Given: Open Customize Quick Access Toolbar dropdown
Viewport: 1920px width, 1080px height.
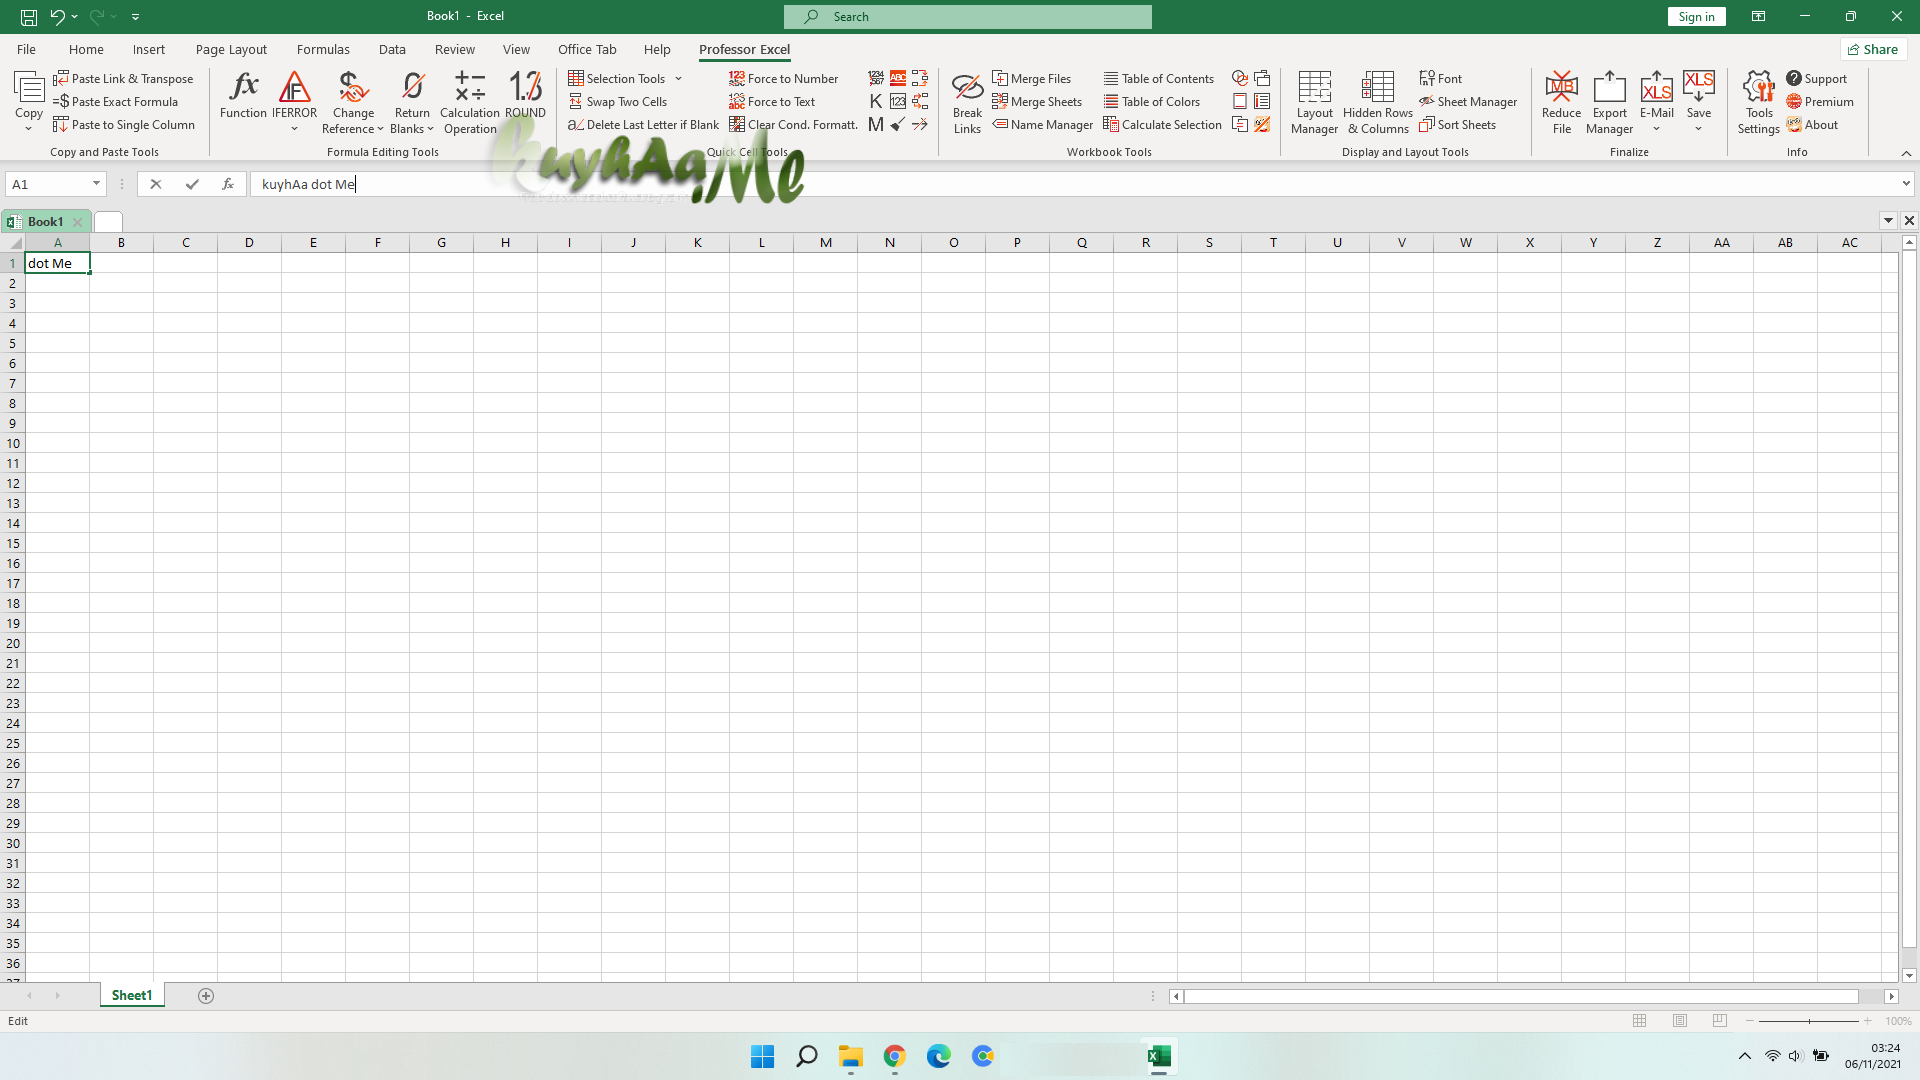Looking at the screenshot, I should point(135,17).
